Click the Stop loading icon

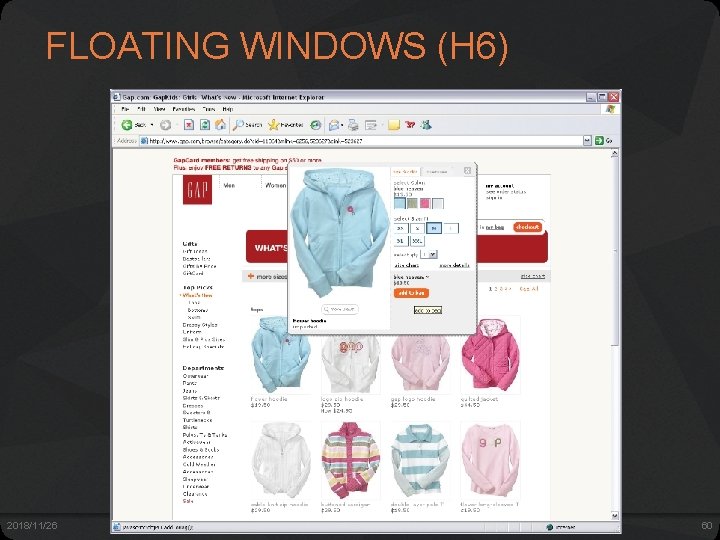[189, 125]
